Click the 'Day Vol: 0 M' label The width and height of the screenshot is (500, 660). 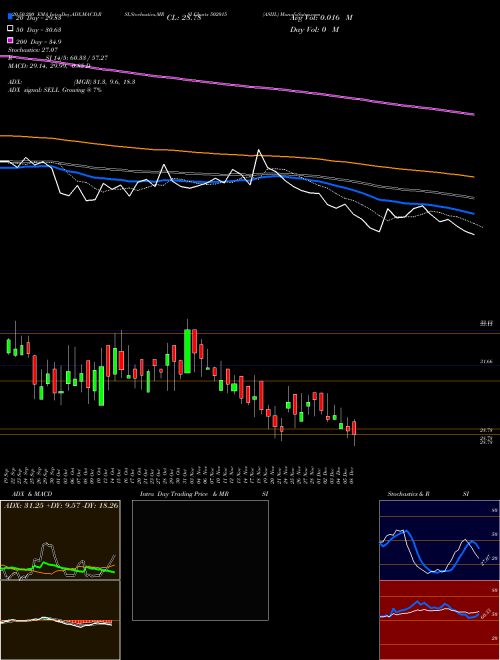314,29
